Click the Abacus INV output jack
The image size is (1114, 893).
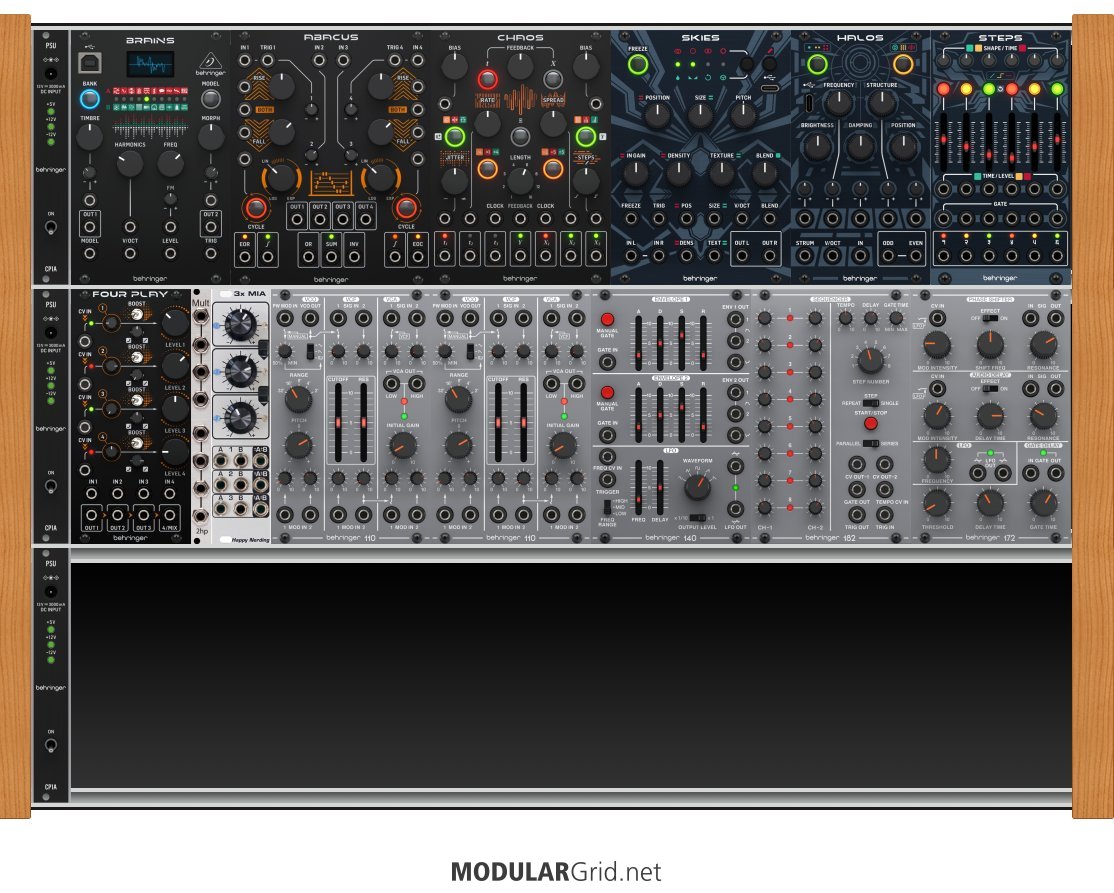(354, 256)
